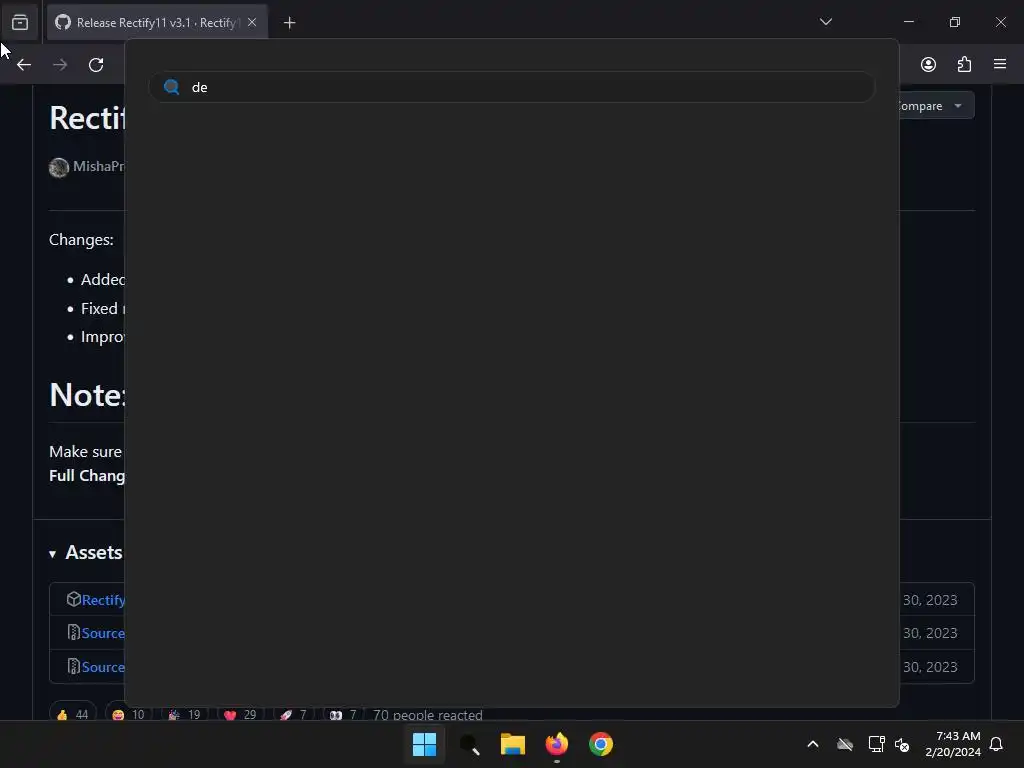Open taskbar Search icon
1024x768 pixels.
tap(469, 744)
